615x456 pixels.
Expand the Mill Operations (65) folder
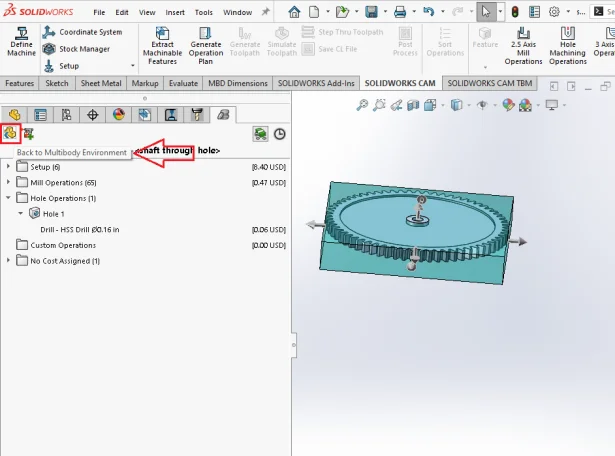click(x=9, y=182)
